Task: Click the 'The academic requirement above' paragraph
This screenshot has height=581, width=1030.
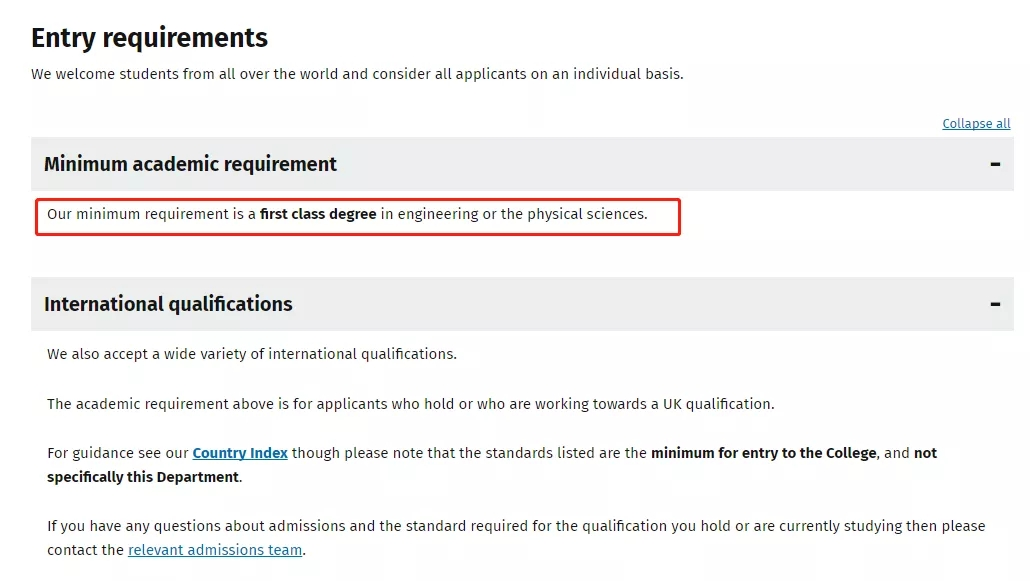Action: pyautogui.click(x=411, y=404)
